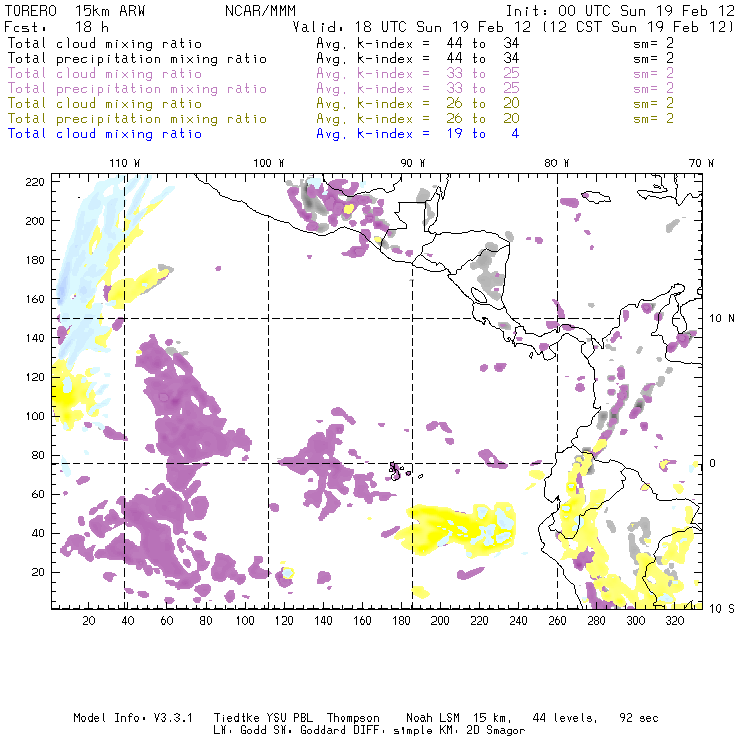Select olive "Total precipitation mixing ratio" legend label

(x=137, y=118)
